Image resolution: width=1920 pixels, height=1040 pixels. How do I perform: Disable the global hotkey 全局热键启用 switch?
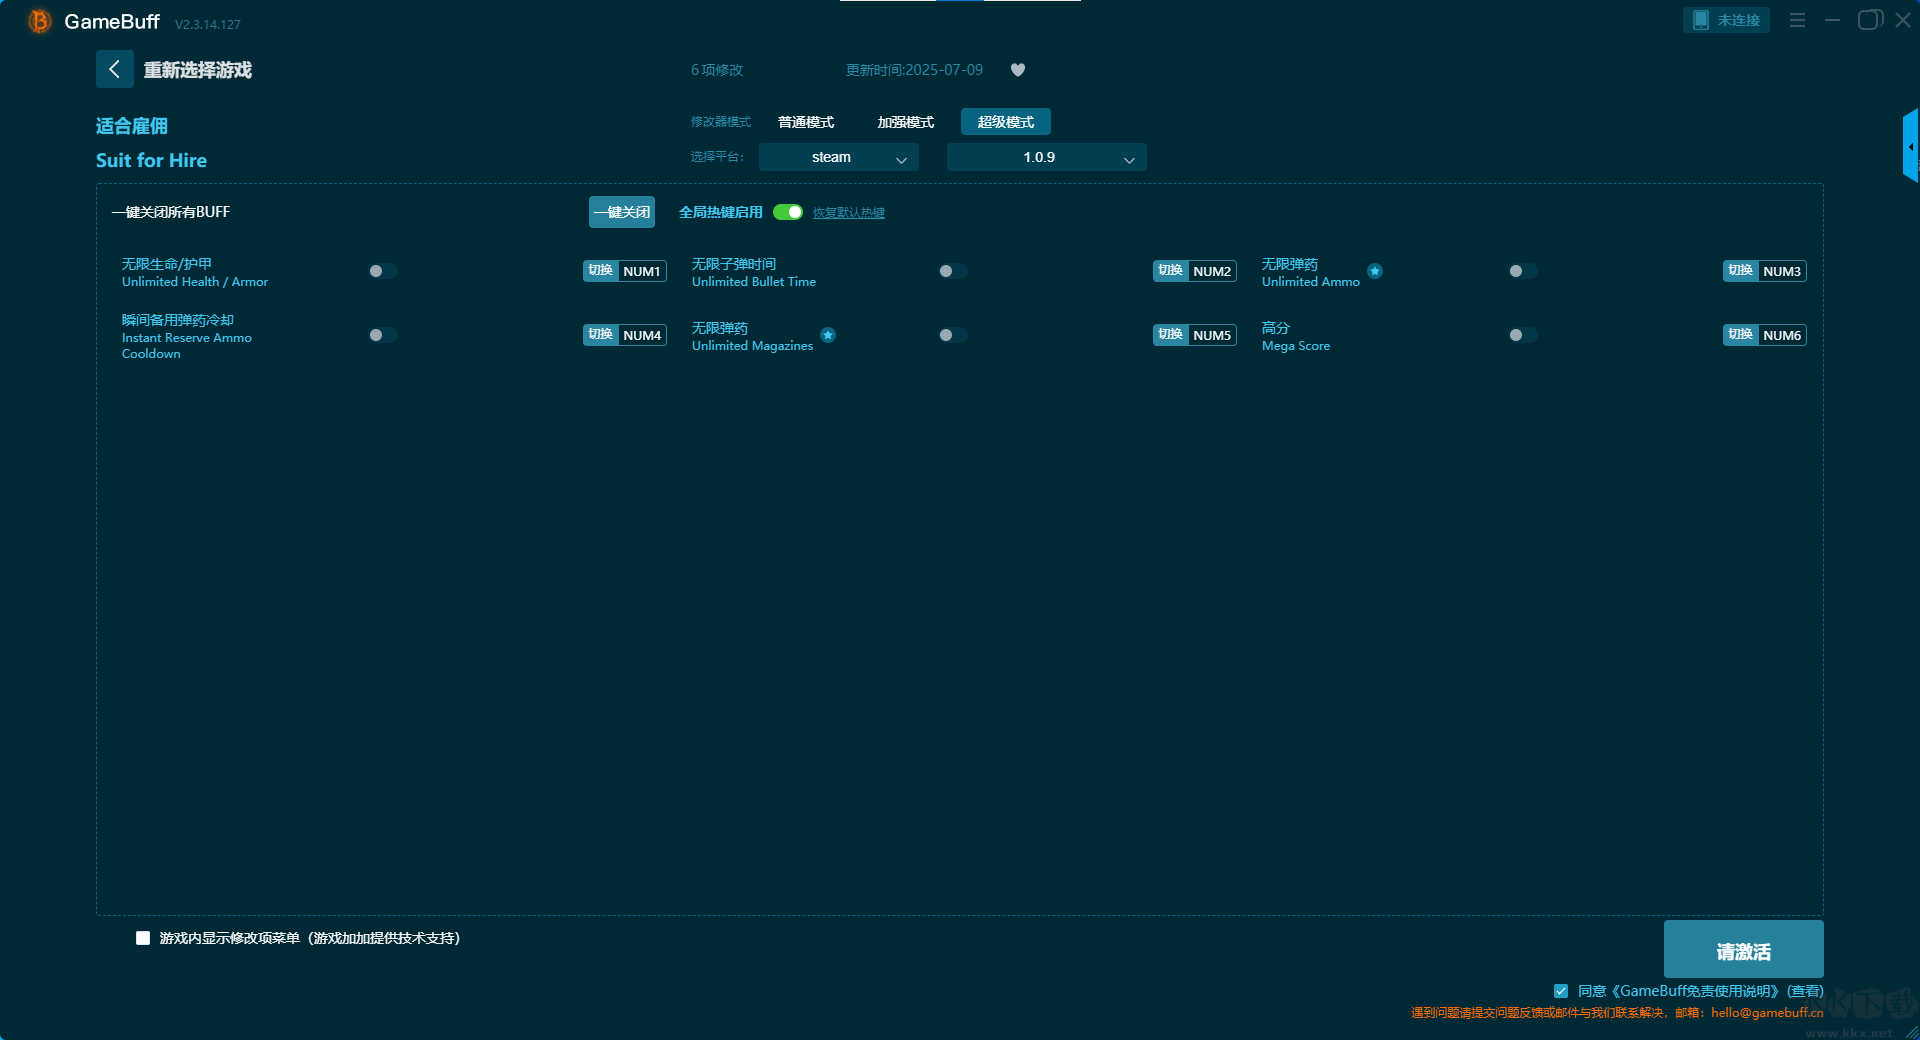coord(788,212)
